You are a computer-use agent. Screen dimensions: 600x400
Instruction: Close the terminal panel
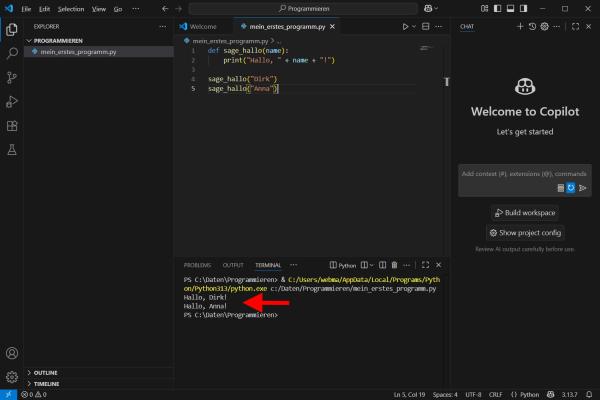pos(439,265)
